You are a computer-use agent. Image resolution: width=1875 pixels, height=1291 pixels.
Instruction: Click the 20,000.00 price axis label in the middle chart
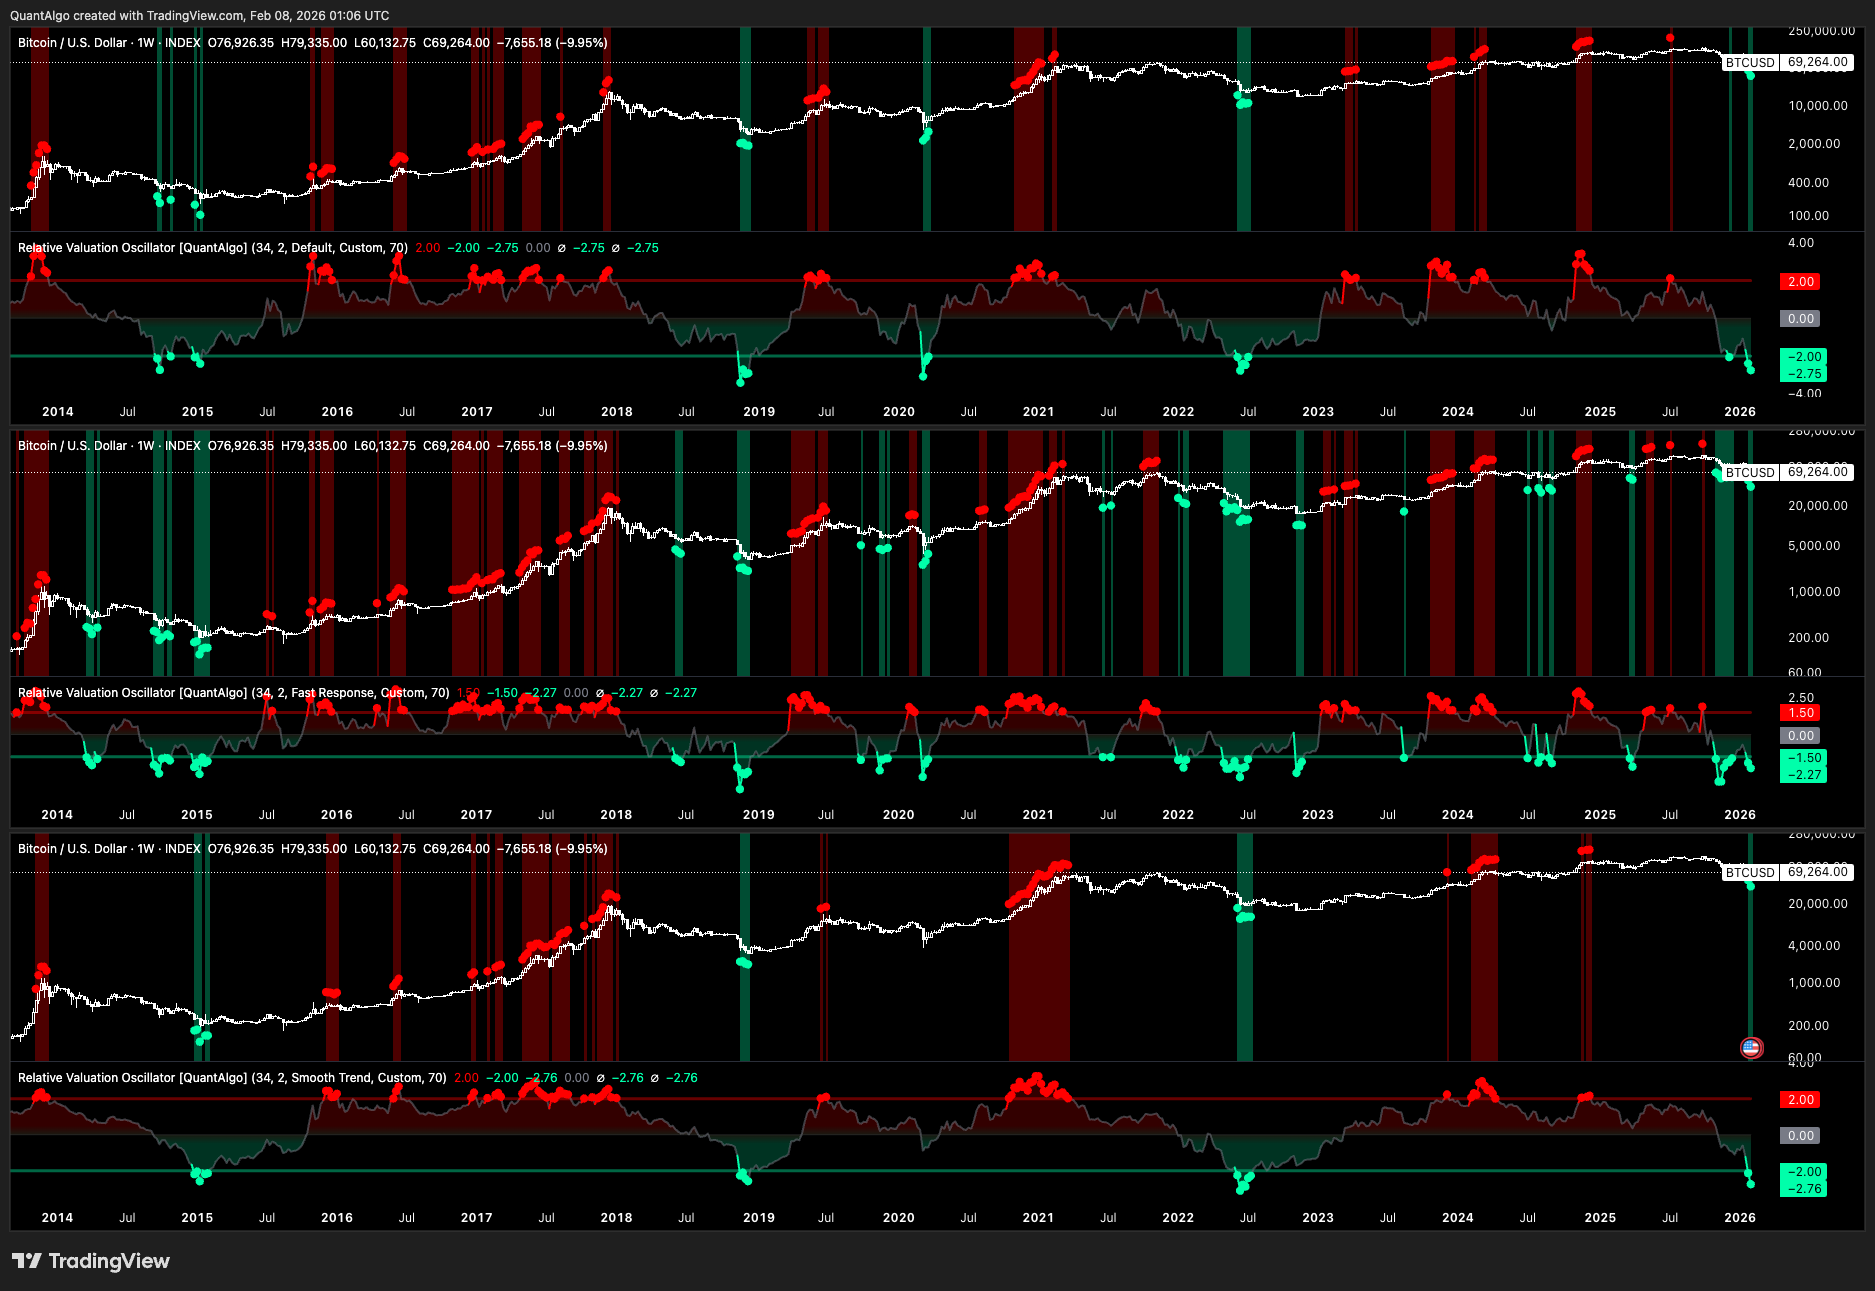point(1818,506)
